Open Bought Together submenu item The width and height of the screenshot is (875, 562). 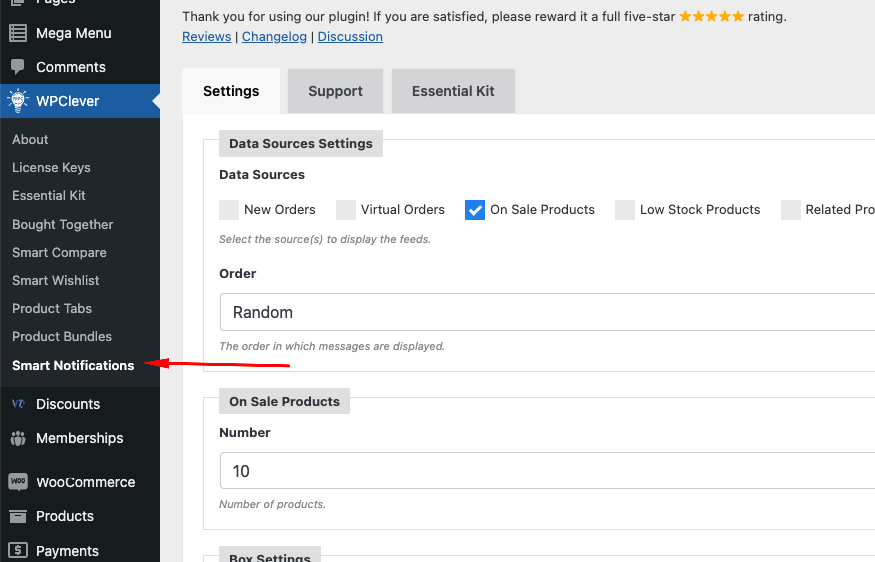[x=62, y=224]
